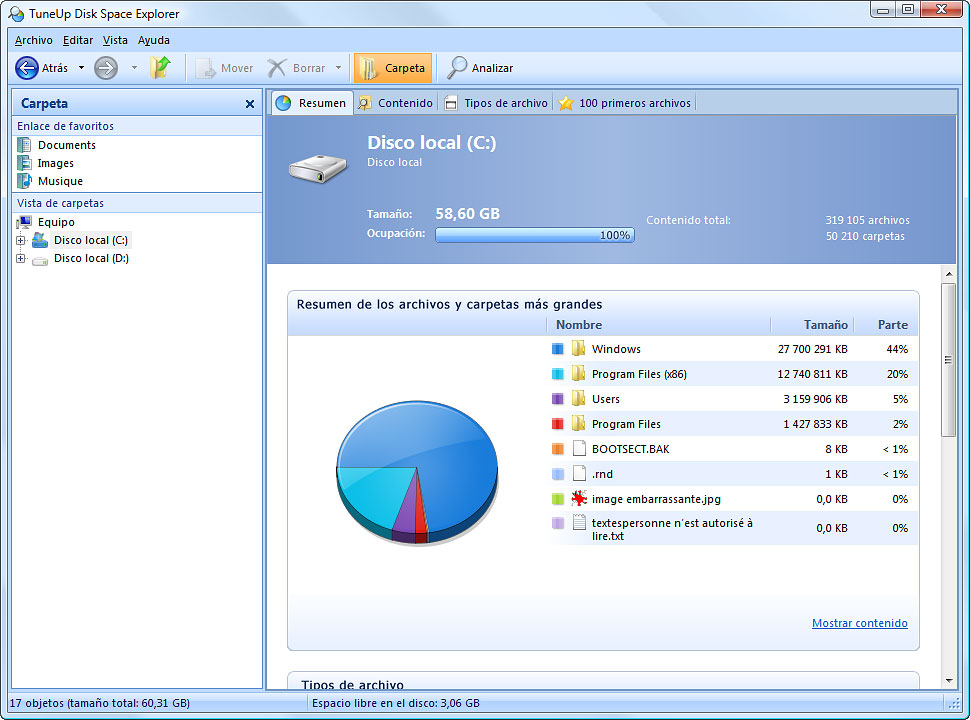The width and height of the screenshot is (970, 720).
Task: Switch to the Resumen tab
Action: coord(311,103)
